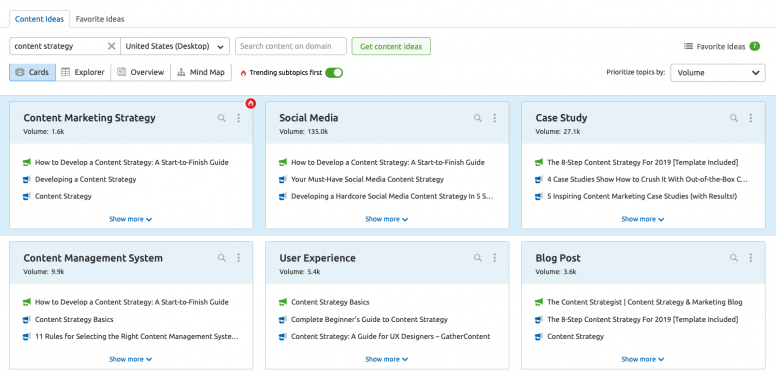Click green megaphone beside Content Strategy Basics in User Experience

pos(283,302)
